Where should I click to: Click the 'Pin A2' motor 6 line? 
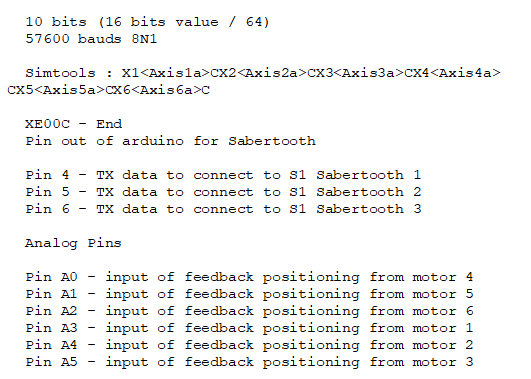(x=249, y=312)
